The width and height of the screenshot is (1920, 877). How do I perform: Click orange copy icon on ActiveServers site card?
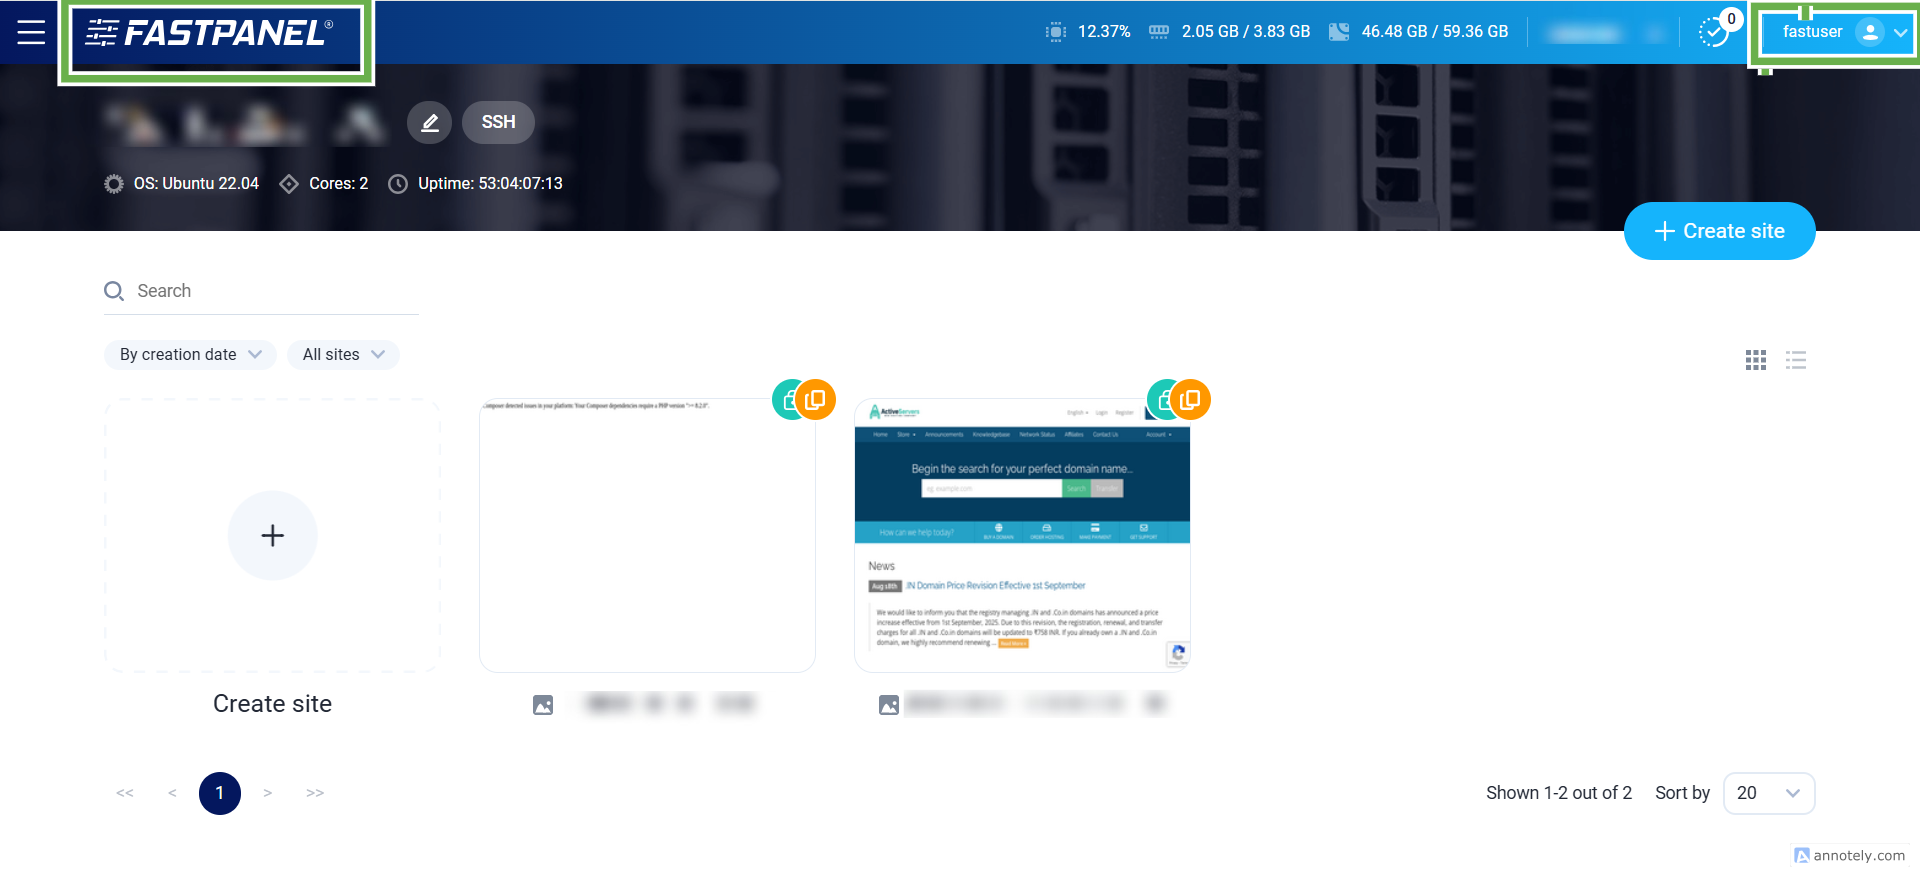[x=1190, y=400]
